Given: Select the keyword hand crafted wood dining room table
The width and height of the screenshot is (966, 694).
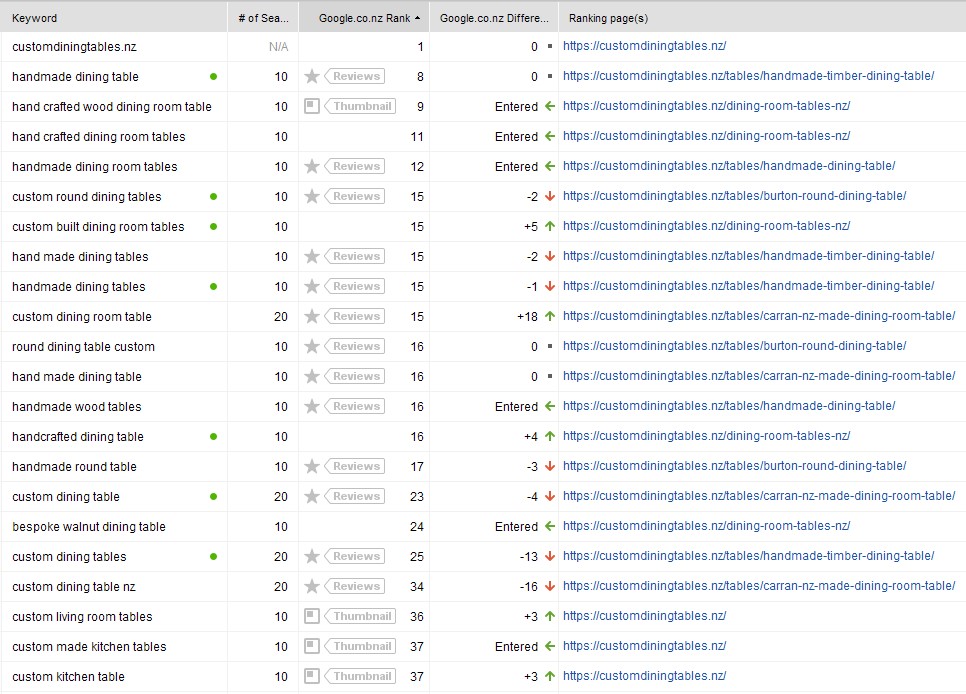Looking at the screenshot, I should 112,107.
